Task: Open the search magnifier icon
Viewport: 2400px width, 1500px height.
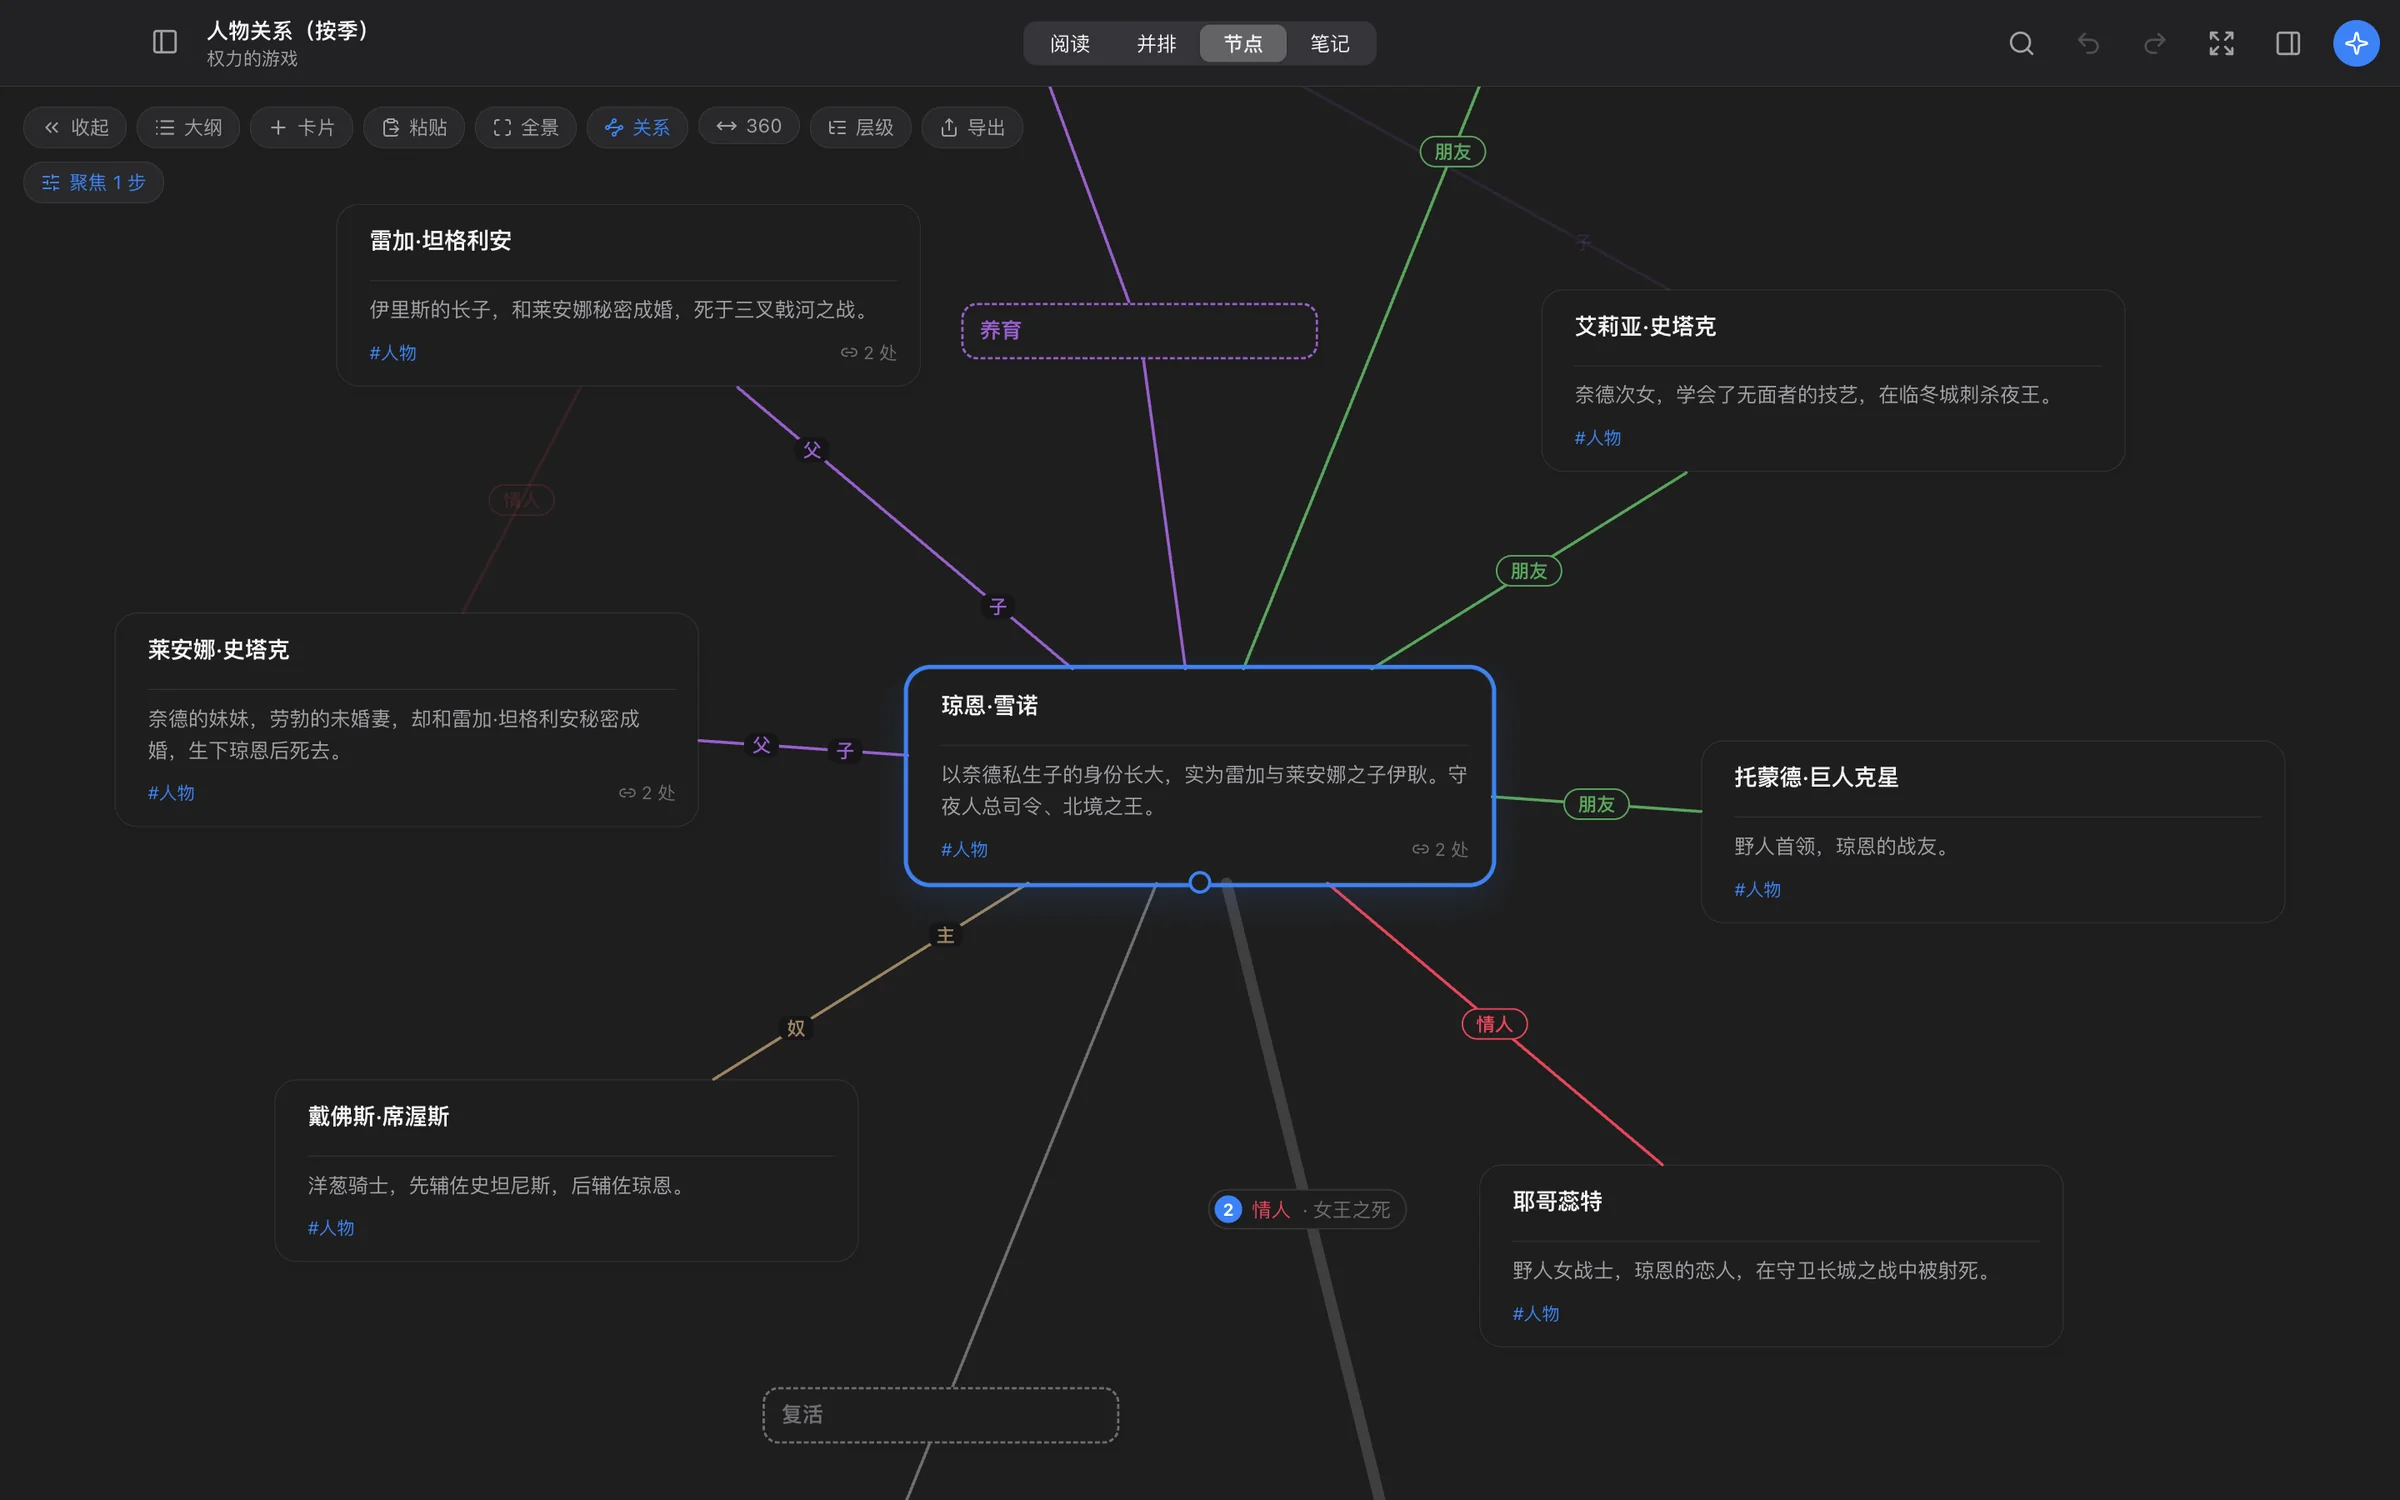Action: click(x=2021, y=43)
